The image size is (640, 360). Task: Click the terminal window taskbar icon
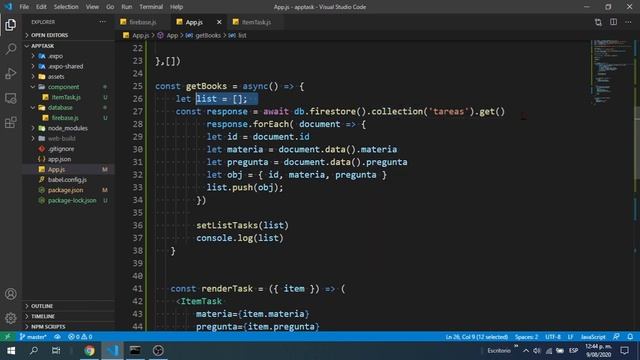coord(135,351)
